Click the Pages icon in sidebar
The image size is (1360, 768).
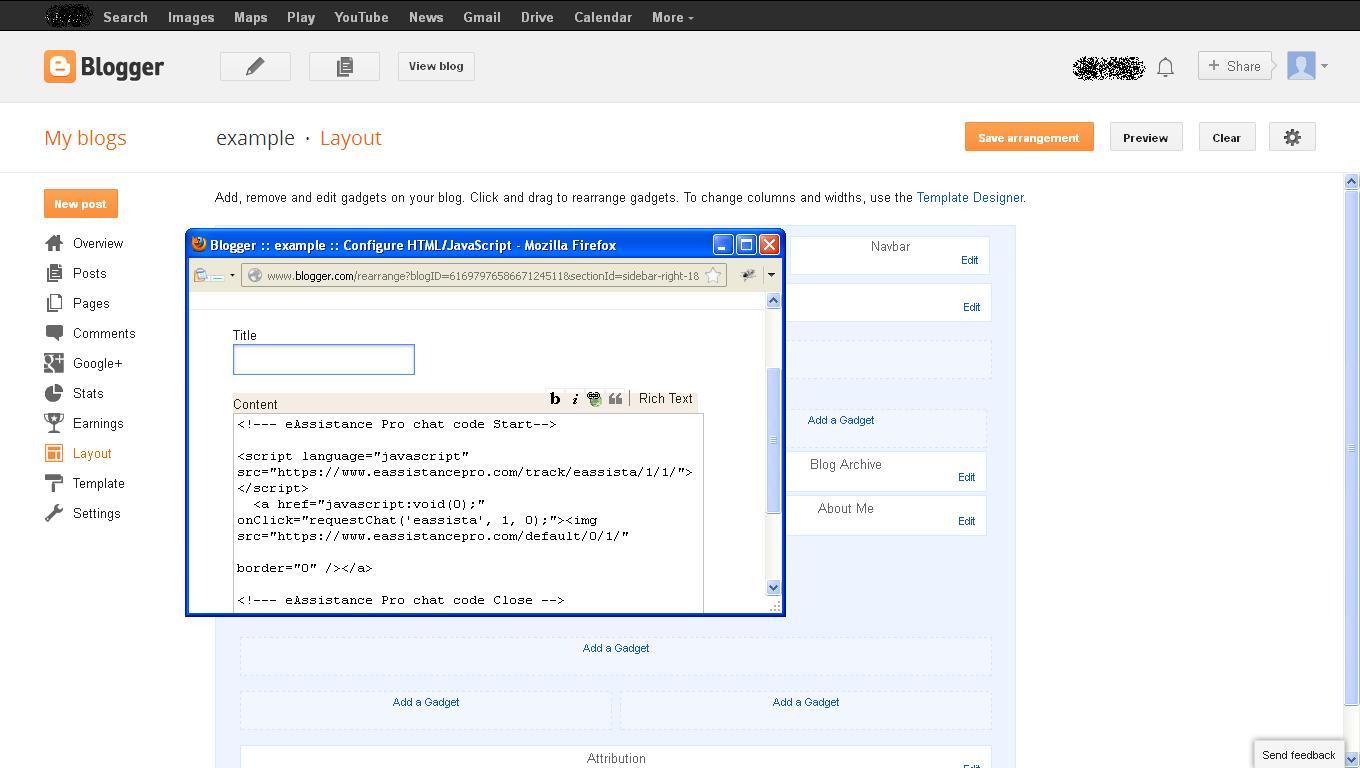54,303
